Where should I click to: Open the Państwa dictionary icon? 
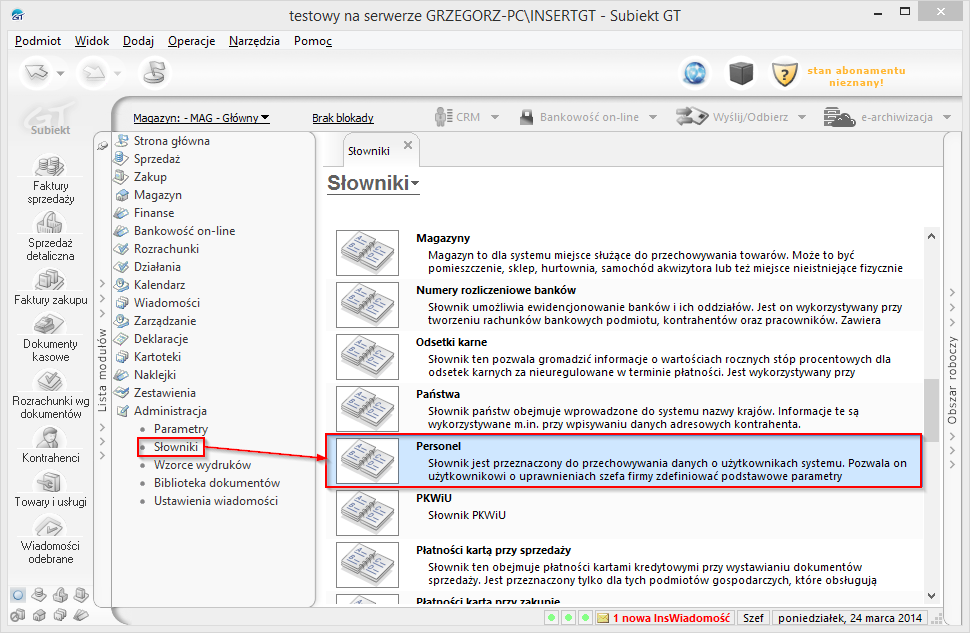pyautogui.click(x=367, y=408)
